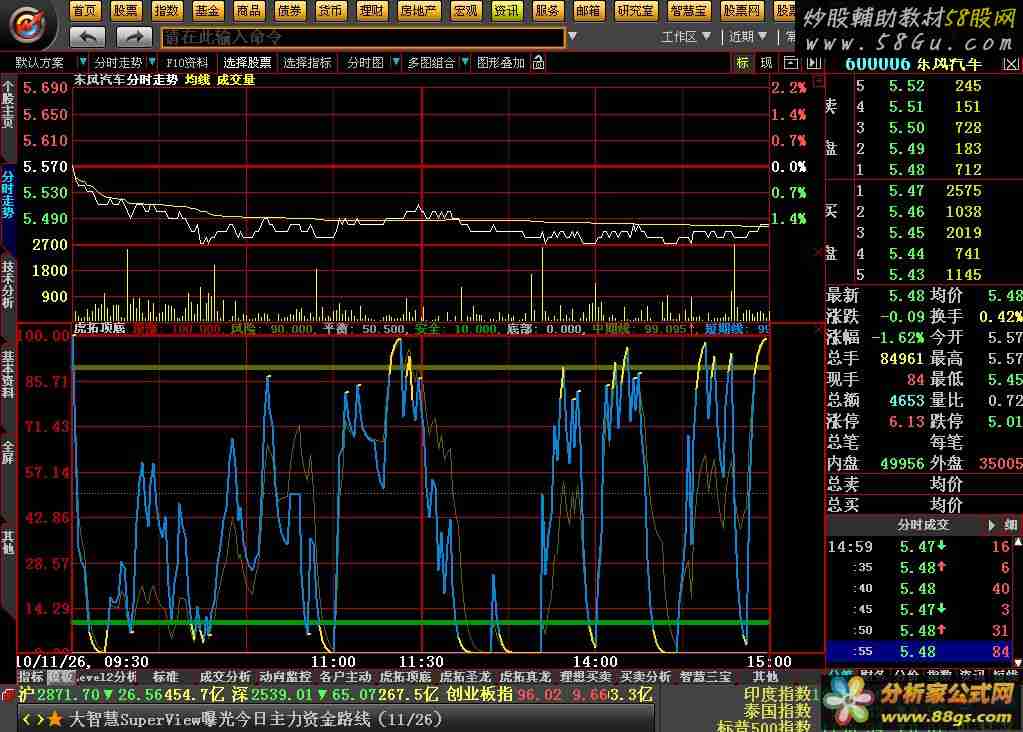Screen dimensions: 1023x732
Task: Click the SuperView 主力资金路线 news headline
Action: pyautogui.click(x=255, y=719)
